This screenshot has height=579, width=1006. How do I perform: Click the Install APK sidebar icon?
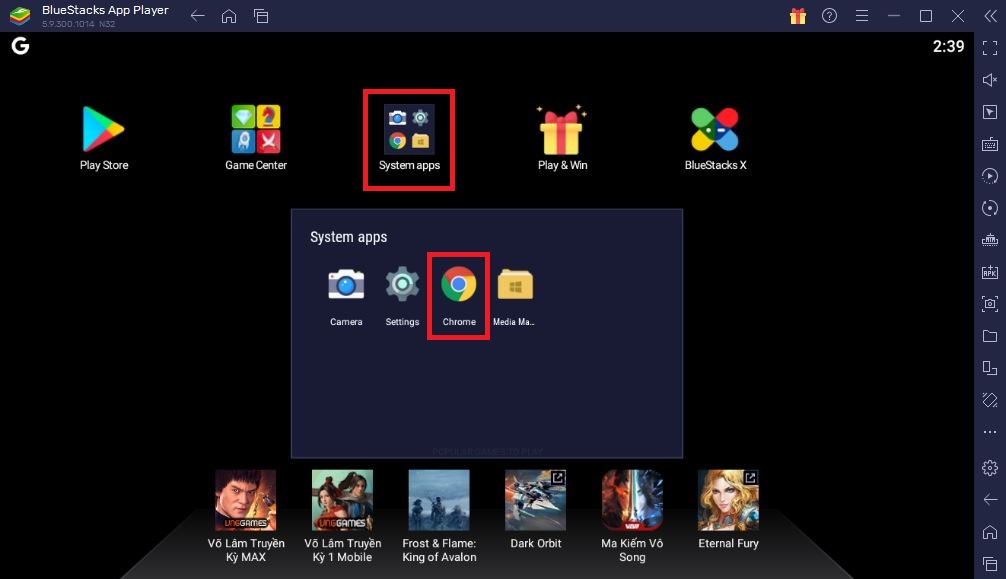990,272
